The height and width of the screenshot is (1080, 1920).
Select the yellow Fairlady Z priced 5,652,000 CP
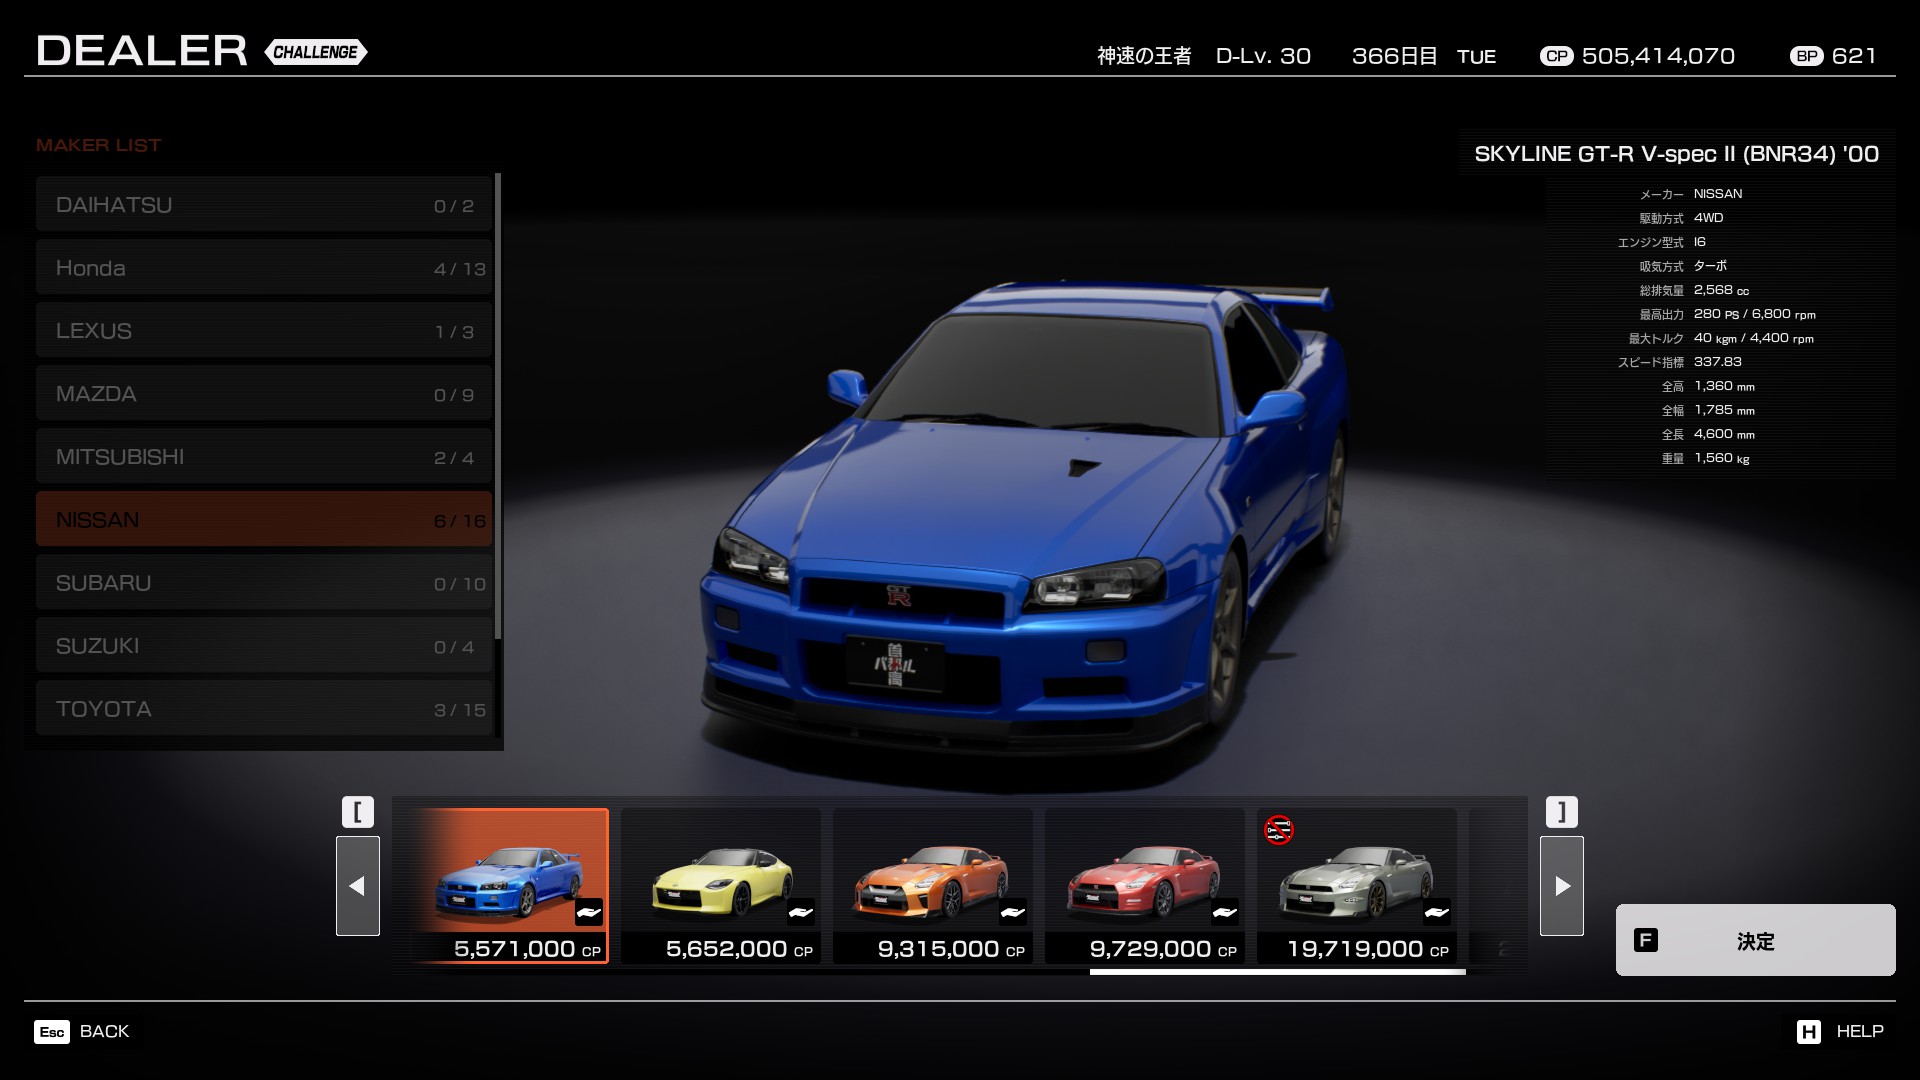[720, 885]
